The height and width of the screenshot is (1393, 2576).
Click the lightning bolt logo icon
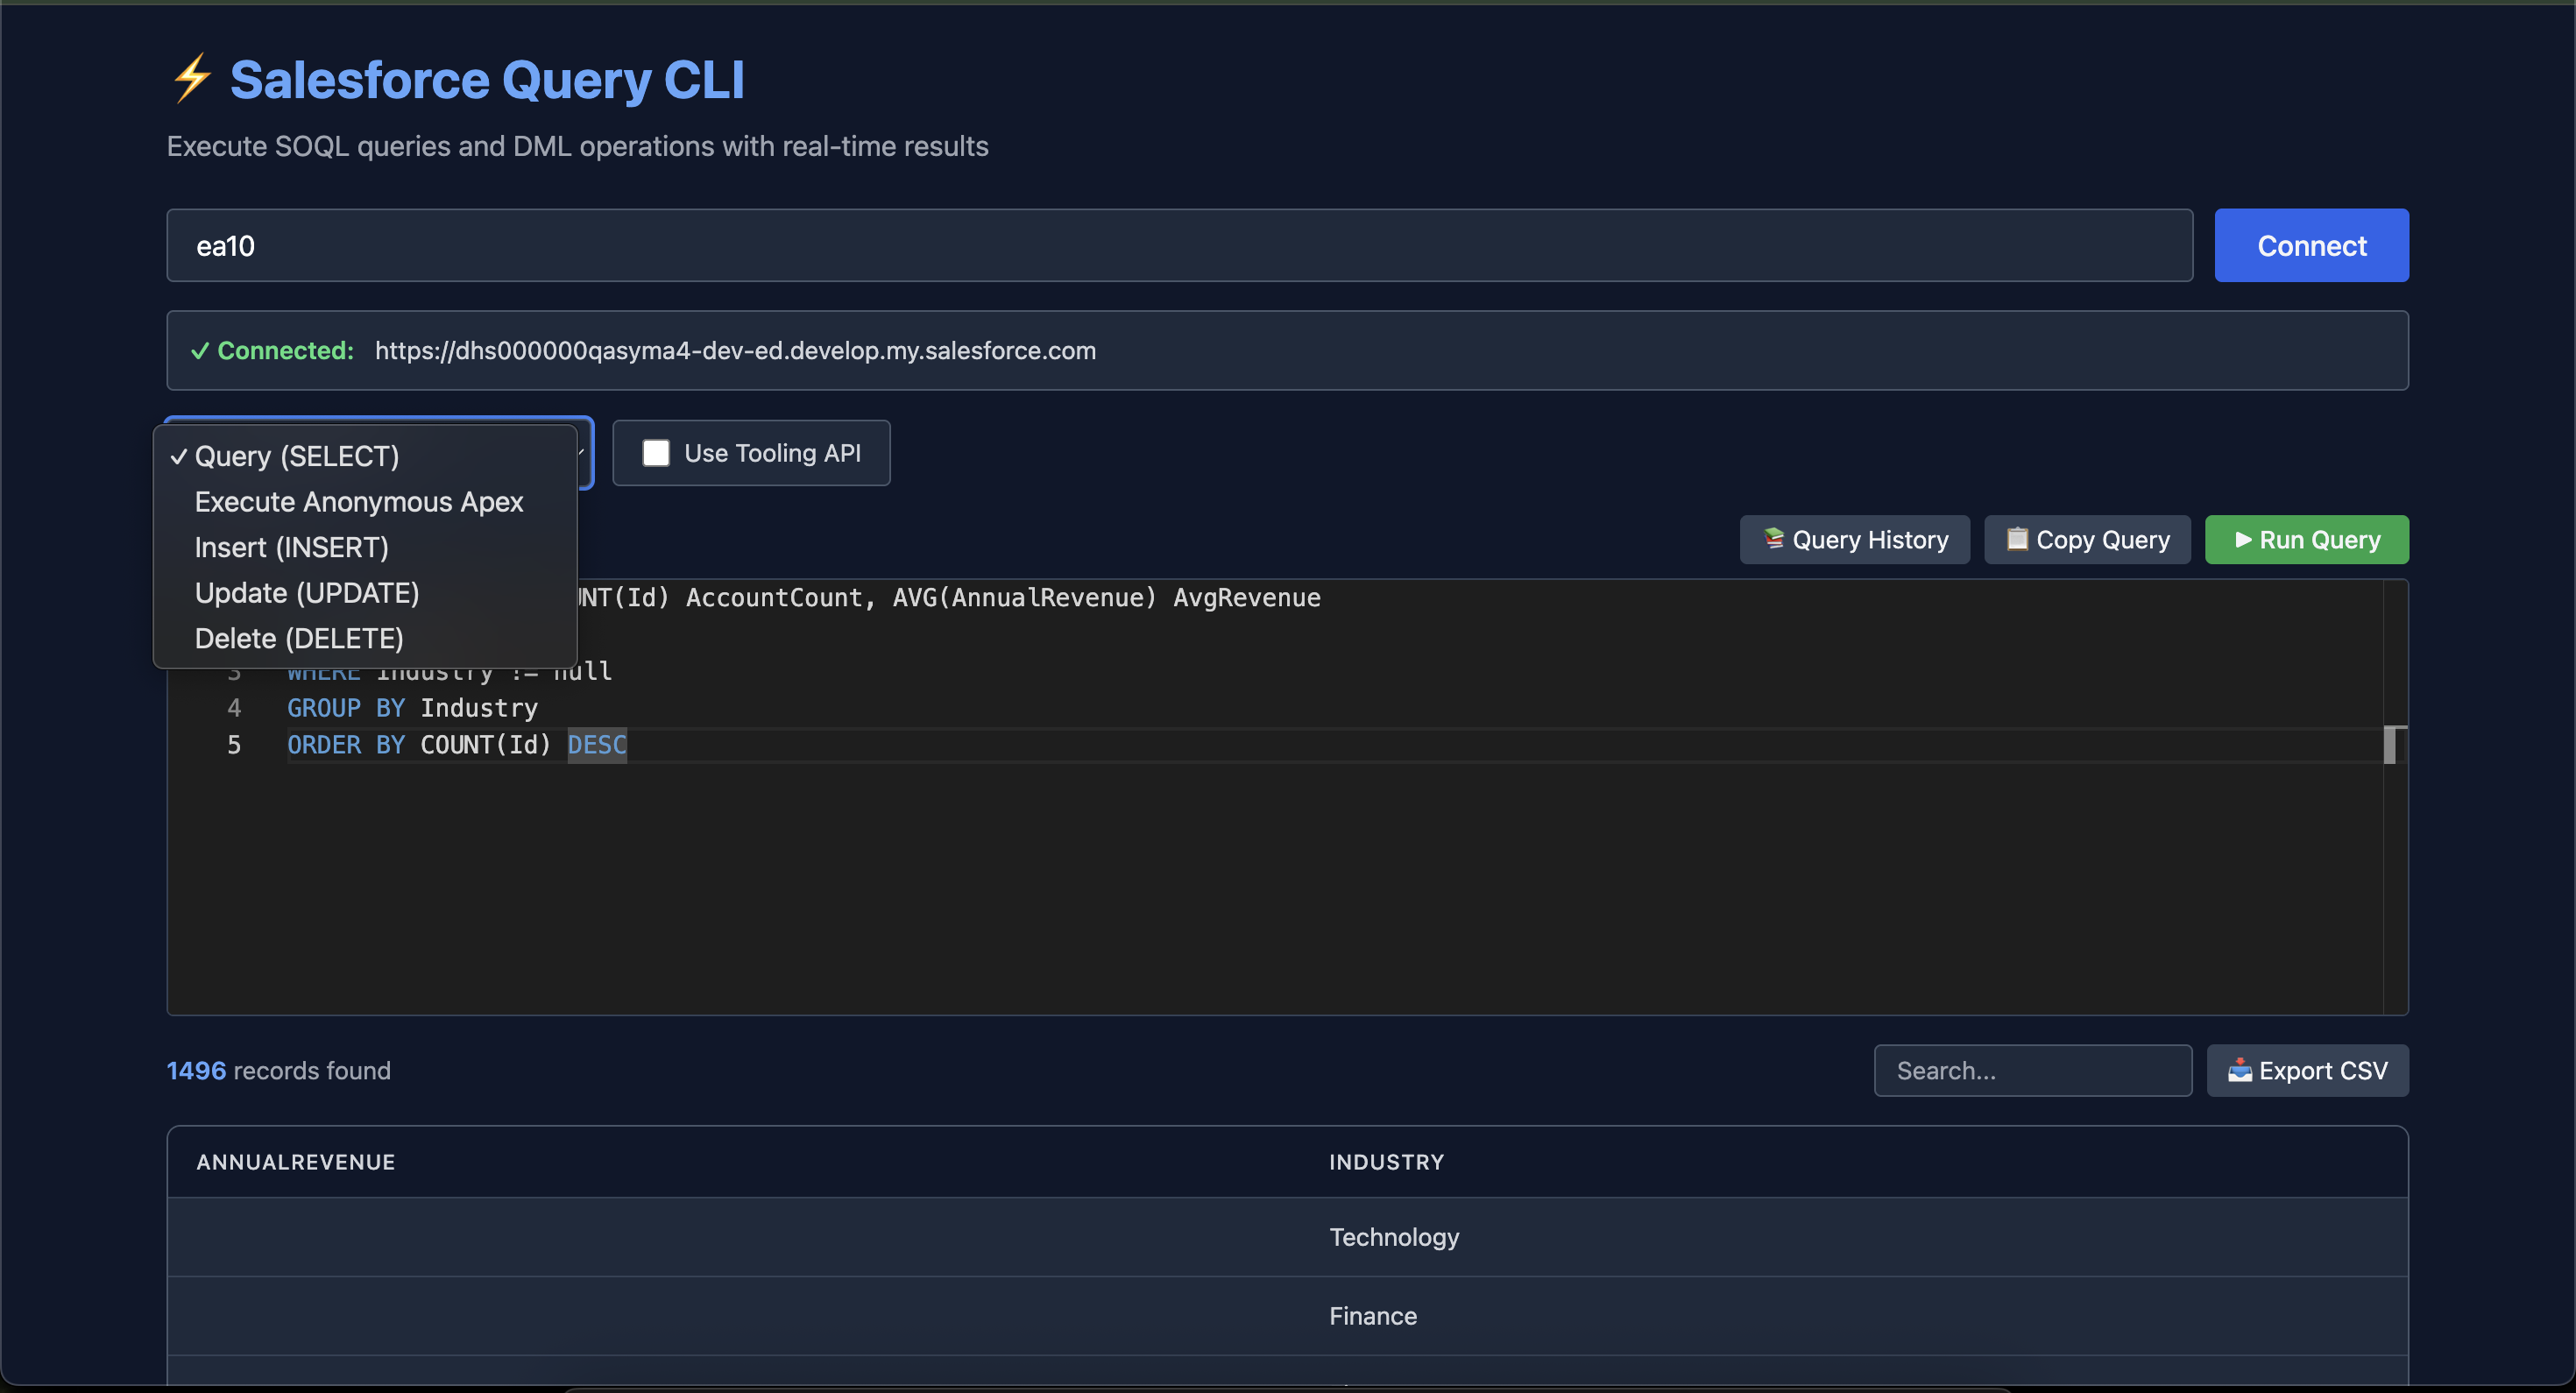191,79
